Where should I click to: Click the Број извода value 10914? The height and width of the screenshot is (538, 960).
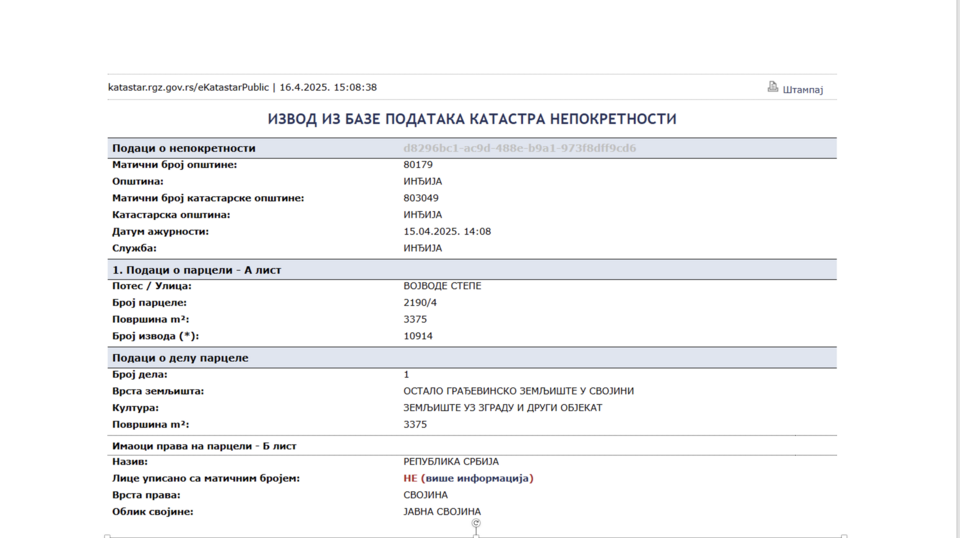point(418,336)
